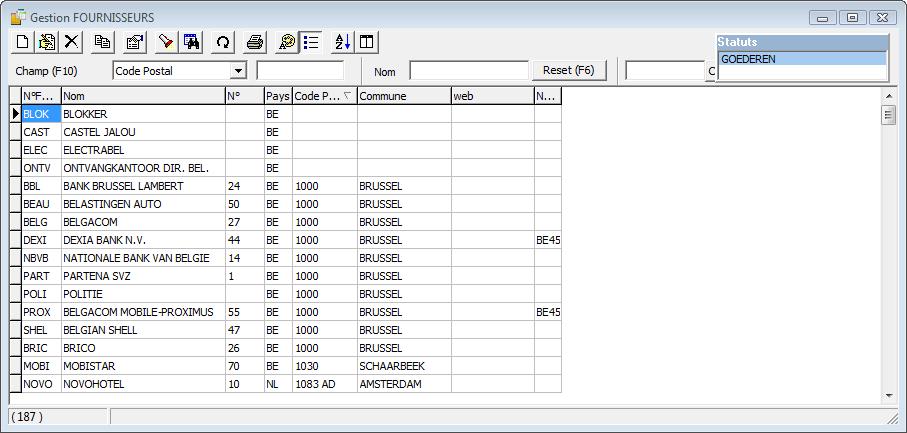907x433 pixels.
Task: Click the SCHAARBEEK commune cell
Action: [x=404, y=366]
